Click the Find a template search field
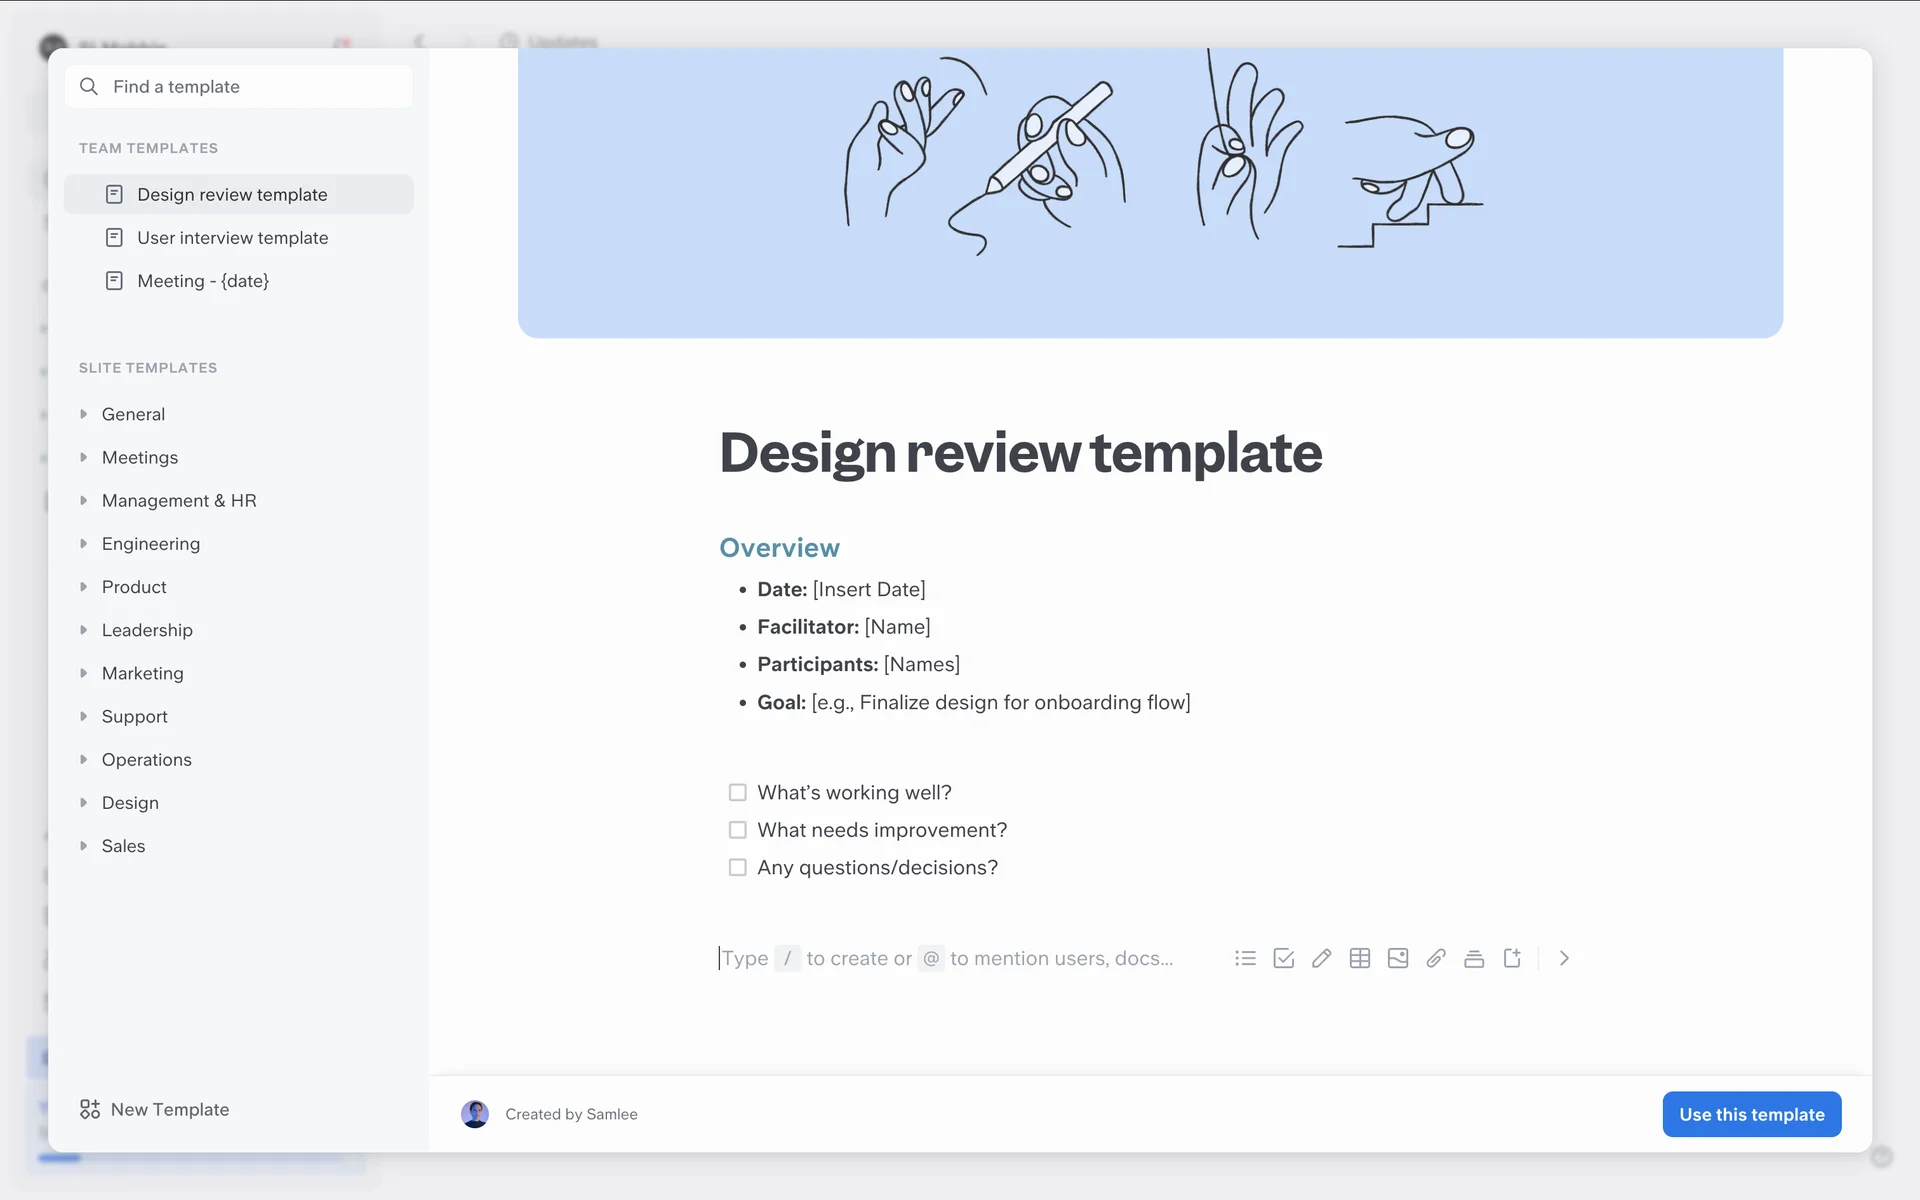 click(x=240, y=87)
